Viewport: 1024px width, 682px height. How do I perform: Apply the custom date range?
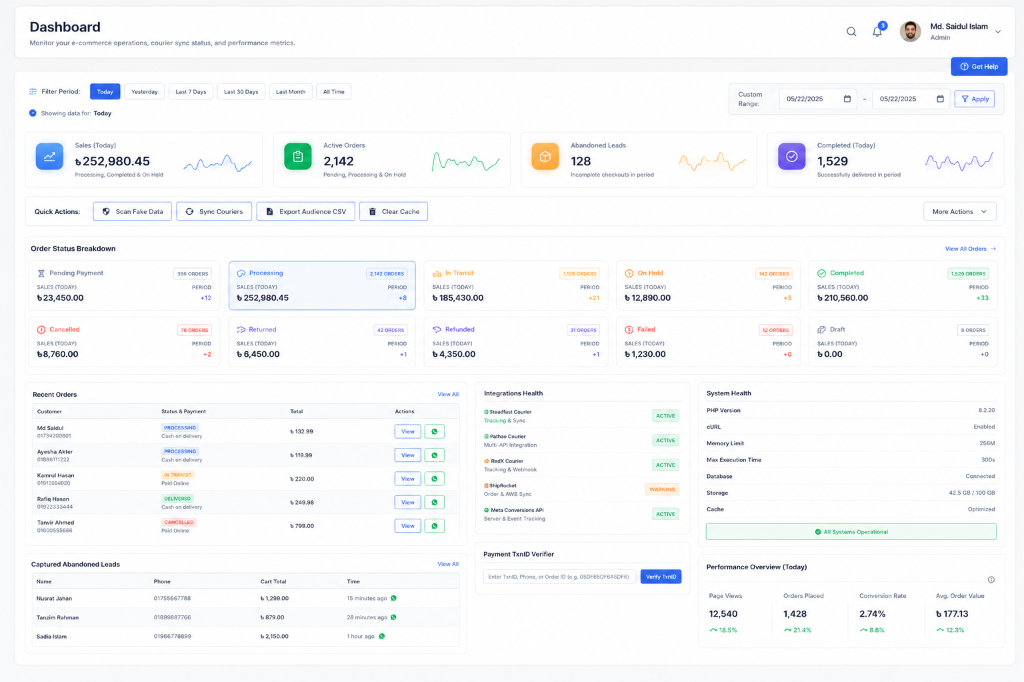point(974,99)
